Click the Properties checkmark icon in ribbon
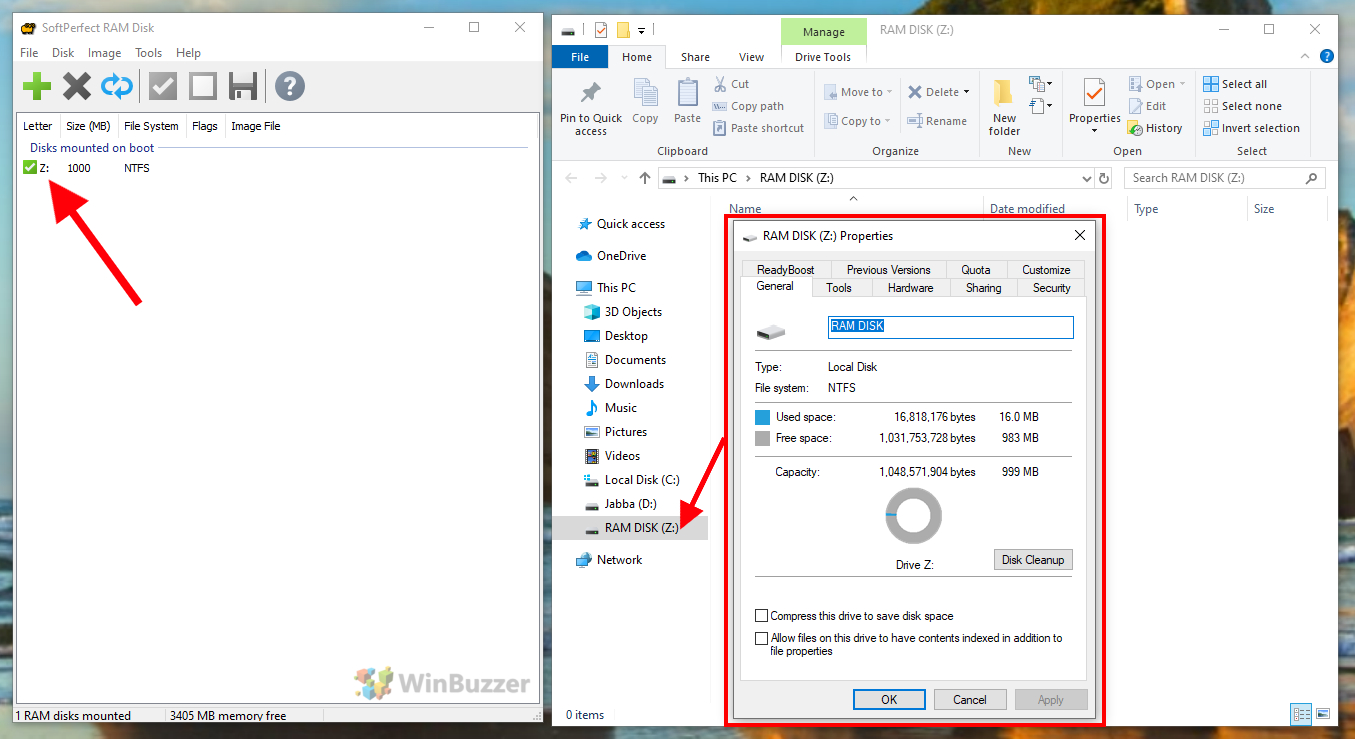Screen dimensions: 1355x739 pyautogui.click(x=1095, y=94)
